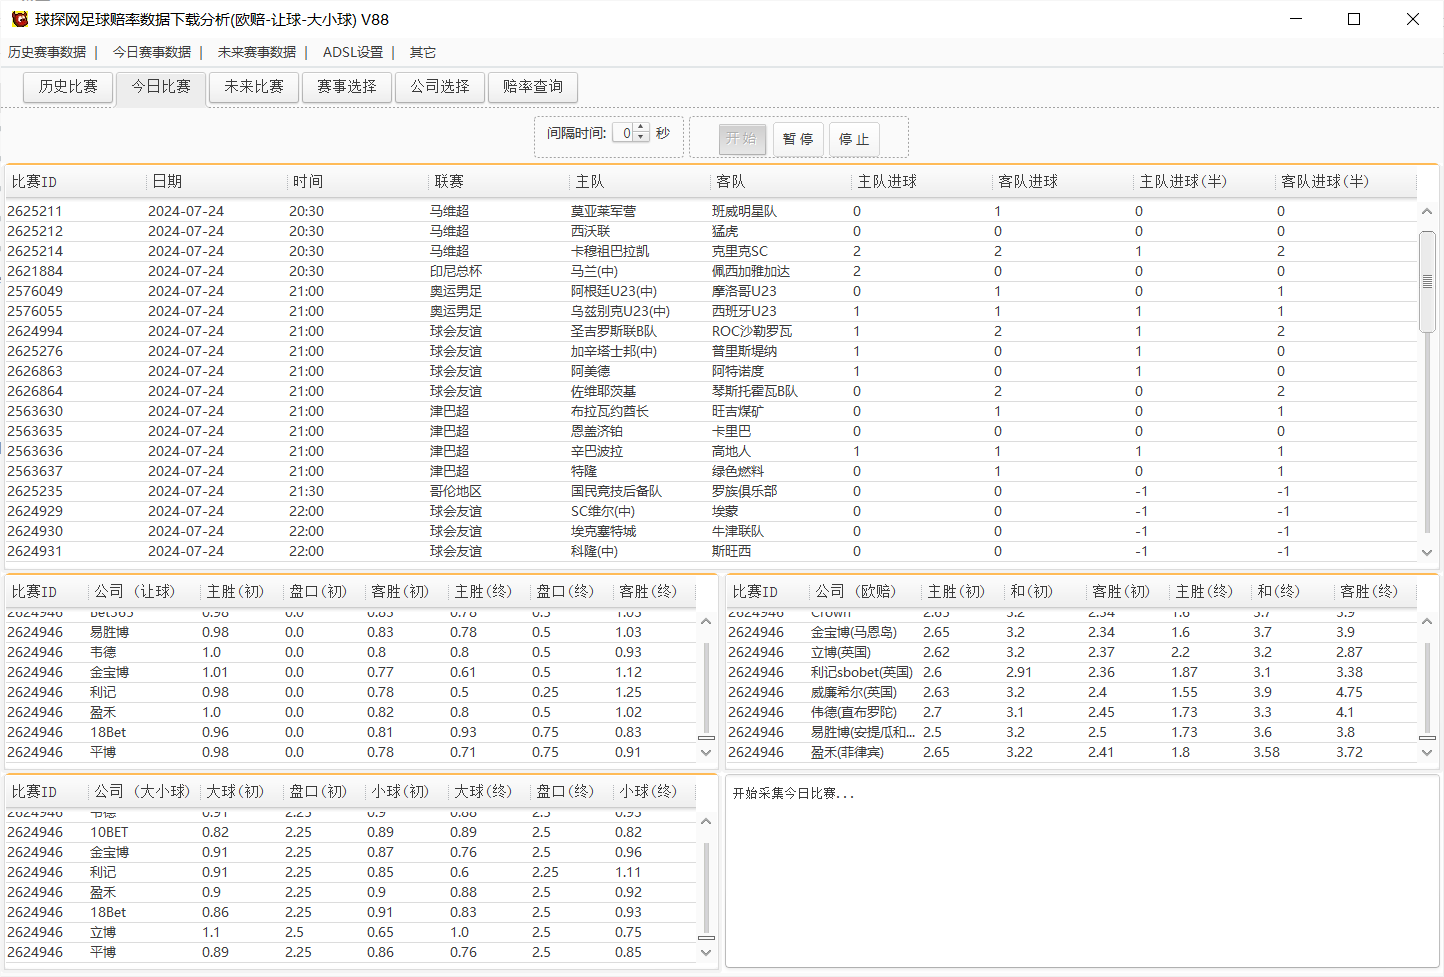Click the 间隔时间 seconds input field
The height and width of the screenshot is (977, 1444).
[624, 133]
